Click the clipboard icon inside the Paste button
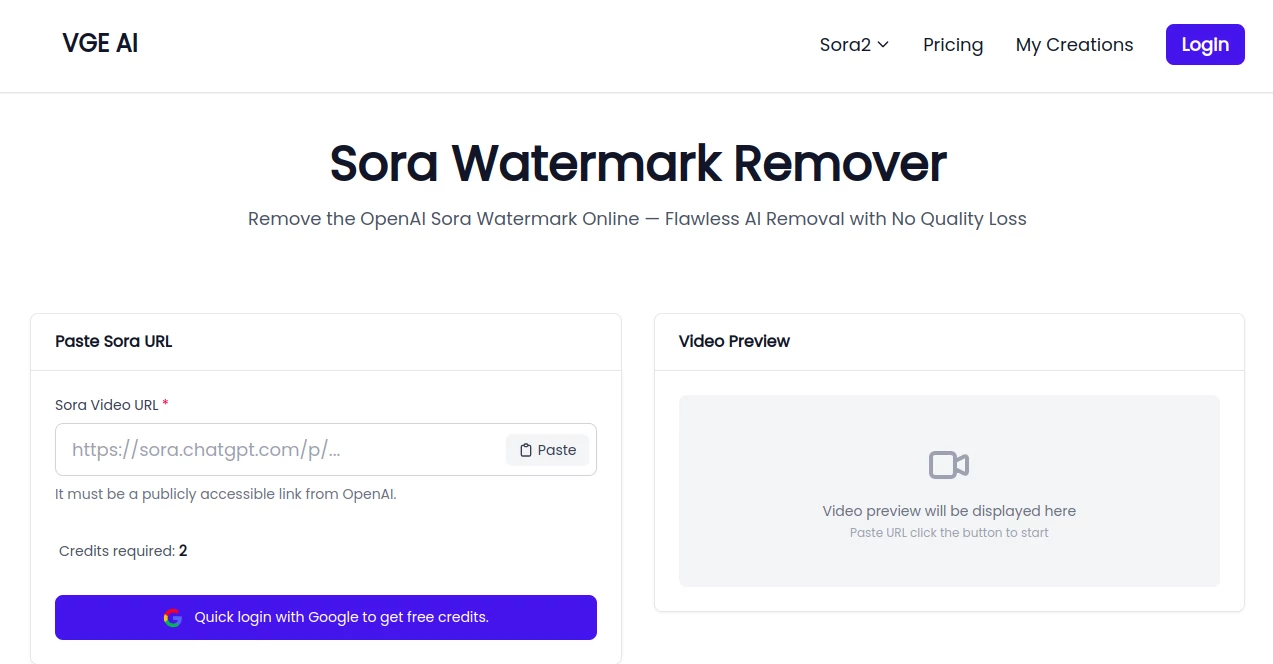 coord(524,449)
